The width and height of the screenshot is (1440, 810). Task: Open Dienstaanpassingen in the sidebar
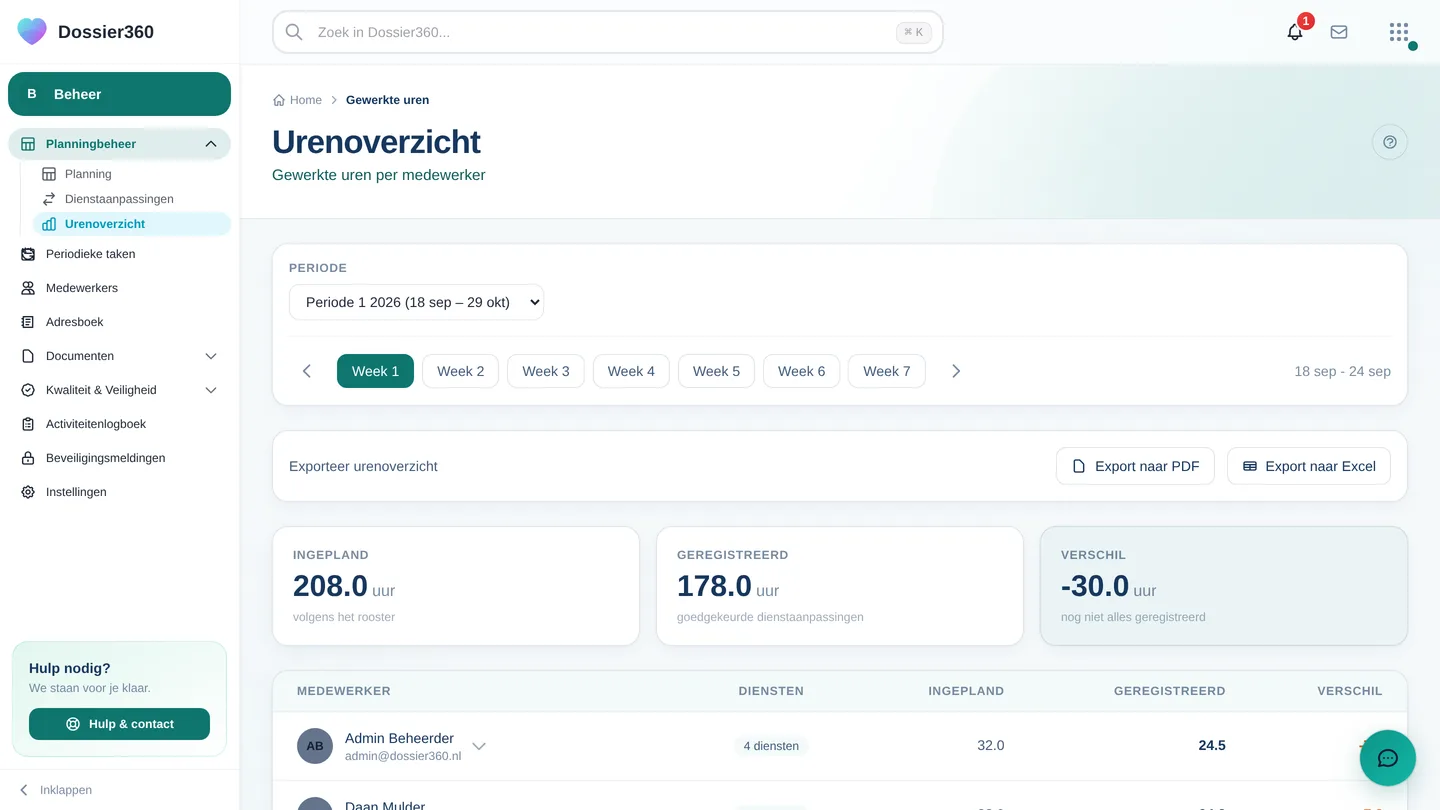132,199
